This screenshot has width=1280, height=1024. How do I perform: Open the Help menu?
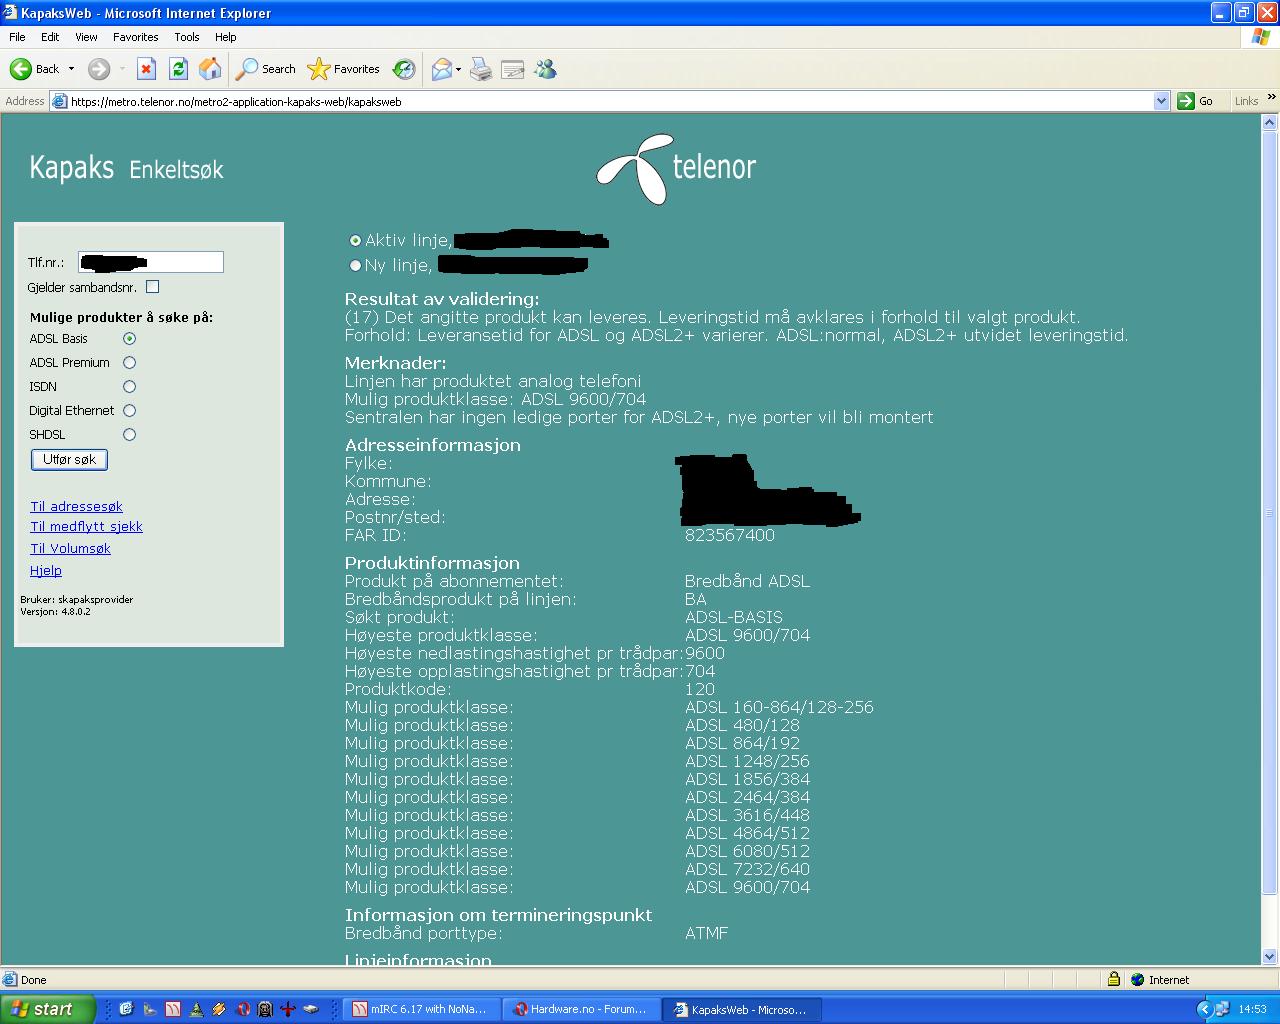226,37
